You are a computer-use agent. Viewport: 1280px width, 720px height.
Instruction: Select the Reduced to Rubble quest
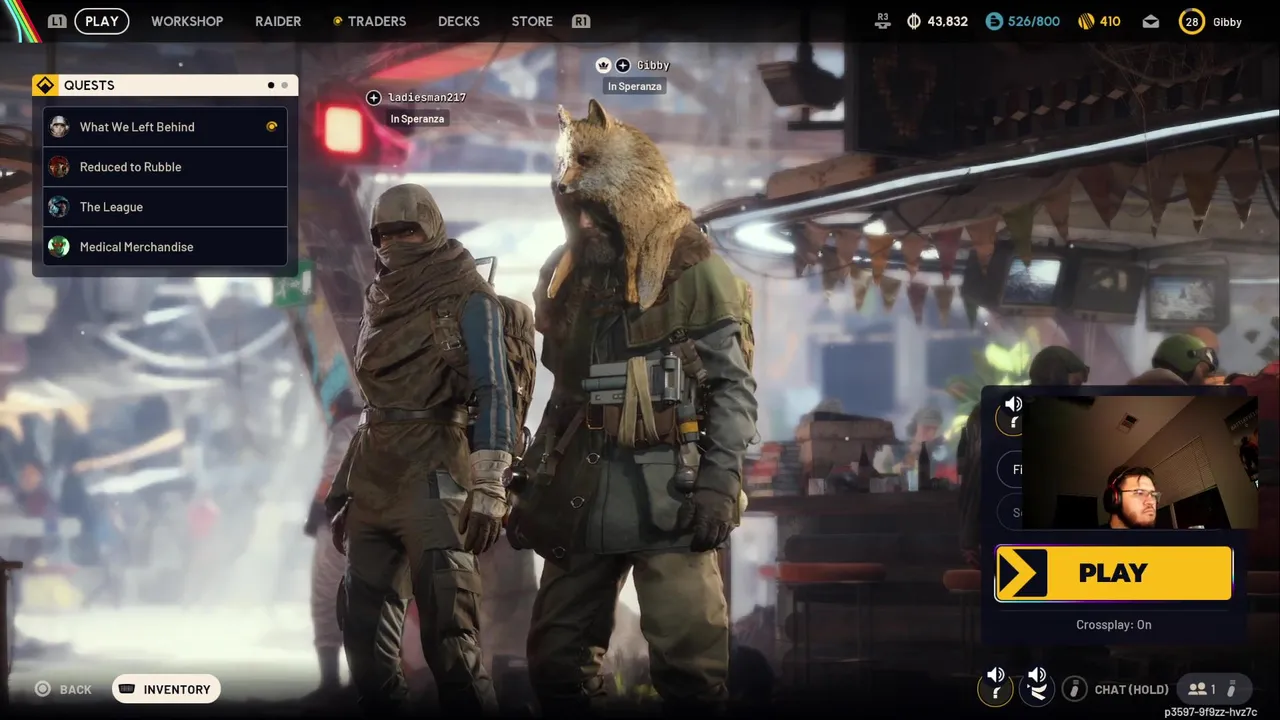(165, 167)
